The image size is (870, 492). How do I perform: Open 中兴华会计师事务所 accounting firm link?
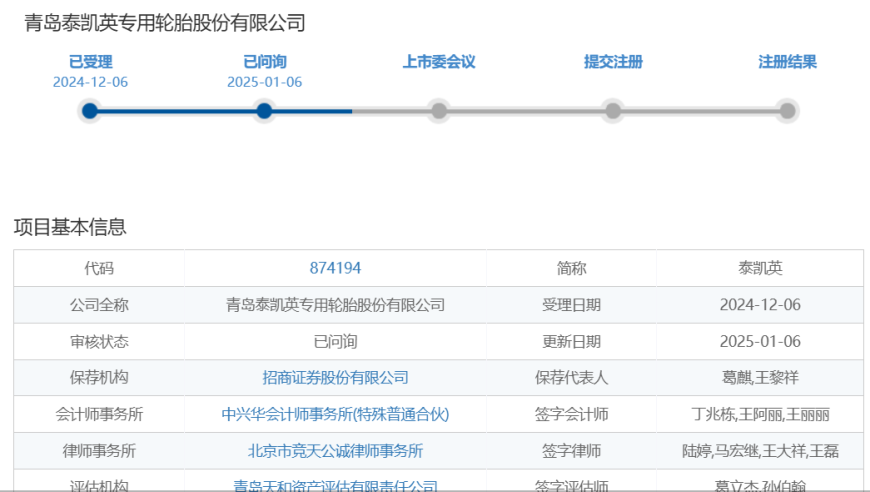(335, 414)
